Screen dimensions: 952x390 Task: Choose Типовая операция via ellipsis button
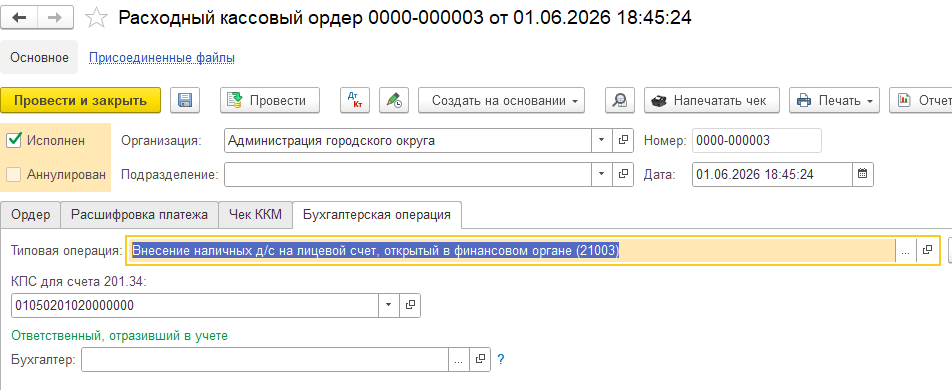tap(905, 250)
